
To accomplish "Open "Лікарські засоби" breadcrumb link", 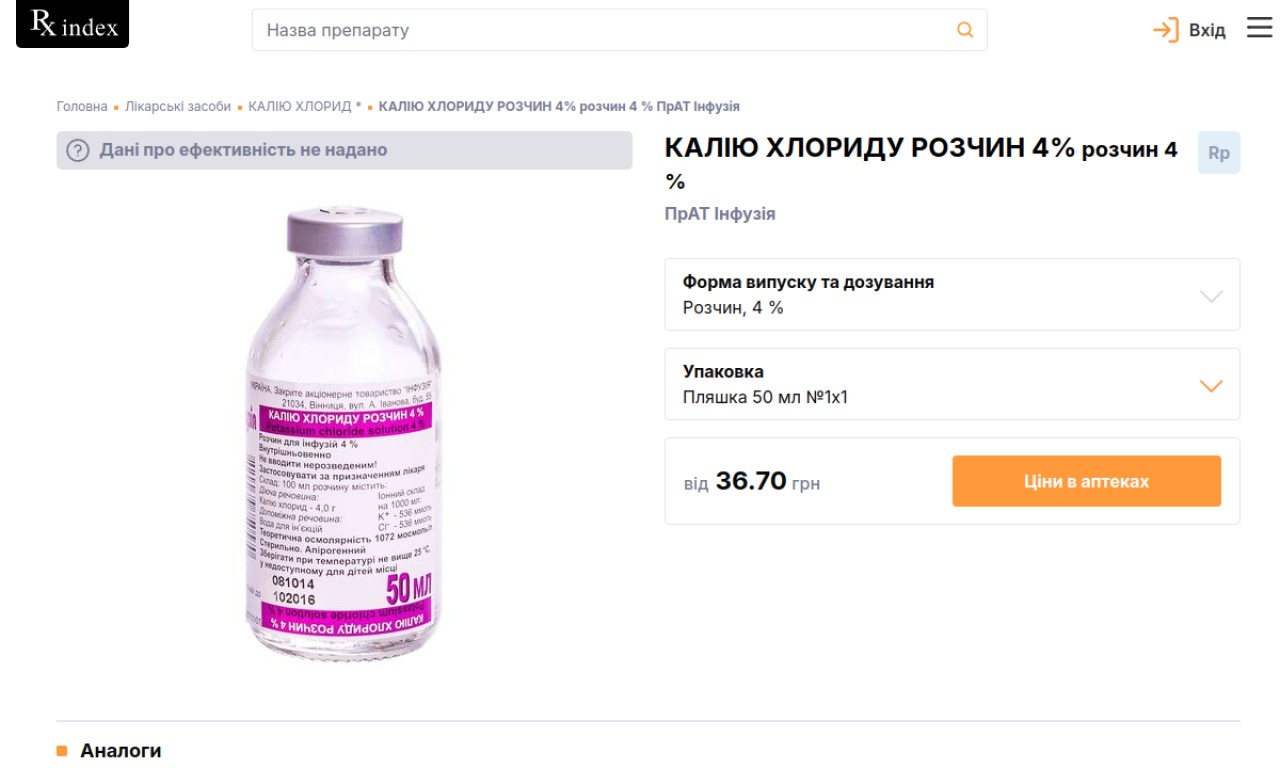I will 178,106.
